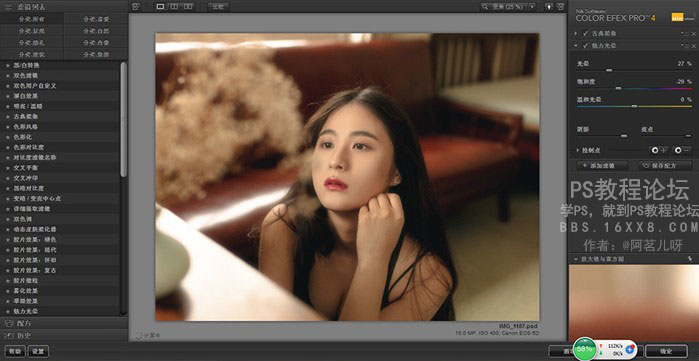Star the 黑/白转换 filter as favorite
699x361 pixels.
[x=8, y=66]
